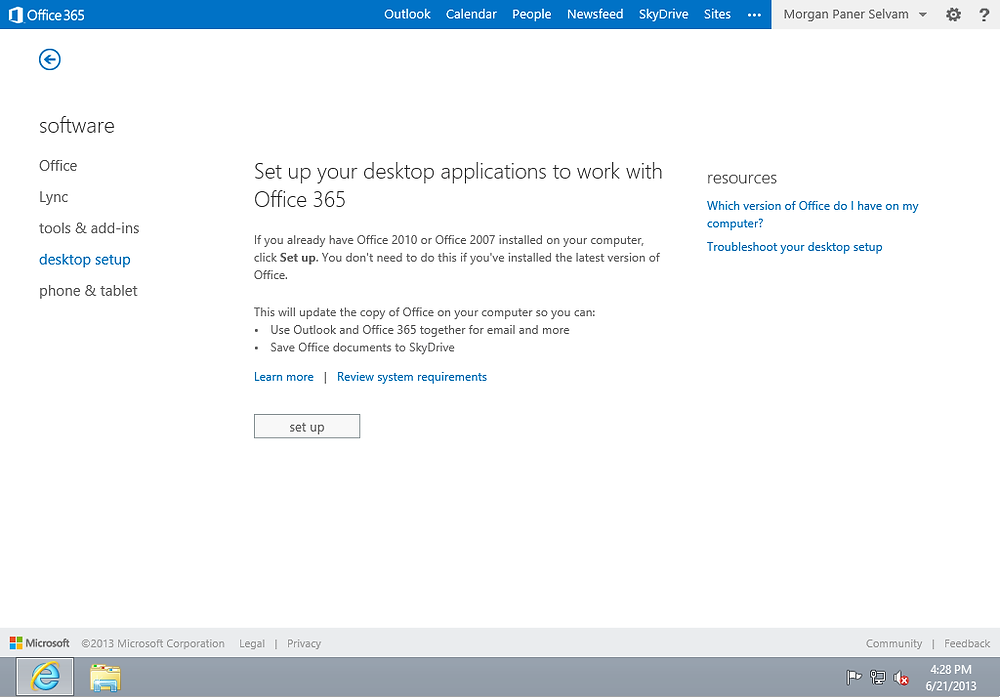
Task: Launch Internet Explorer from the taskbar
Action: [45, 677]
